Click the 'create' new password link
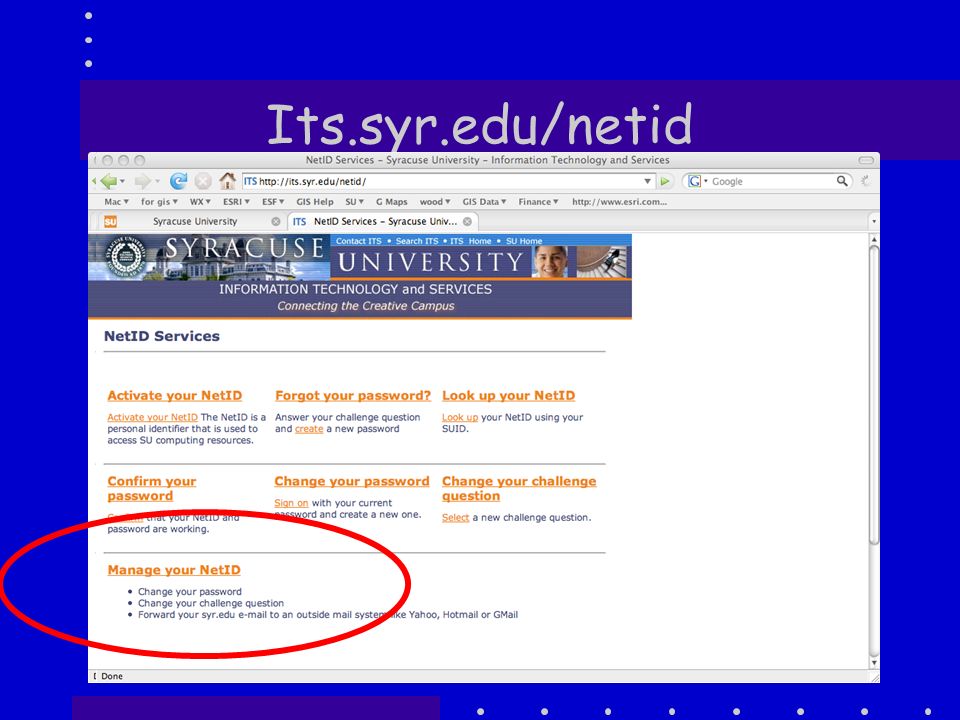 [309, 429]
